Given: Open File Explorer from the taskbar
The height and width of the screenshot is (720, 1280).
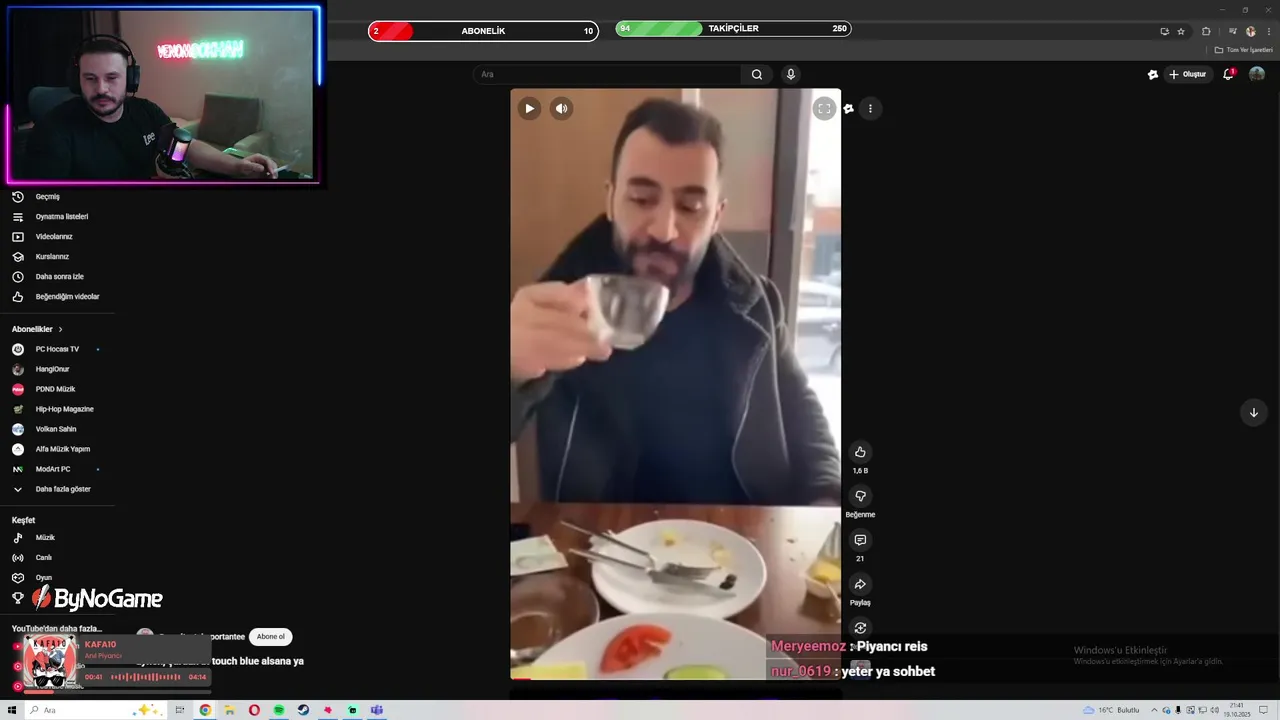Looking at the screenshot, I should point(229,710).
